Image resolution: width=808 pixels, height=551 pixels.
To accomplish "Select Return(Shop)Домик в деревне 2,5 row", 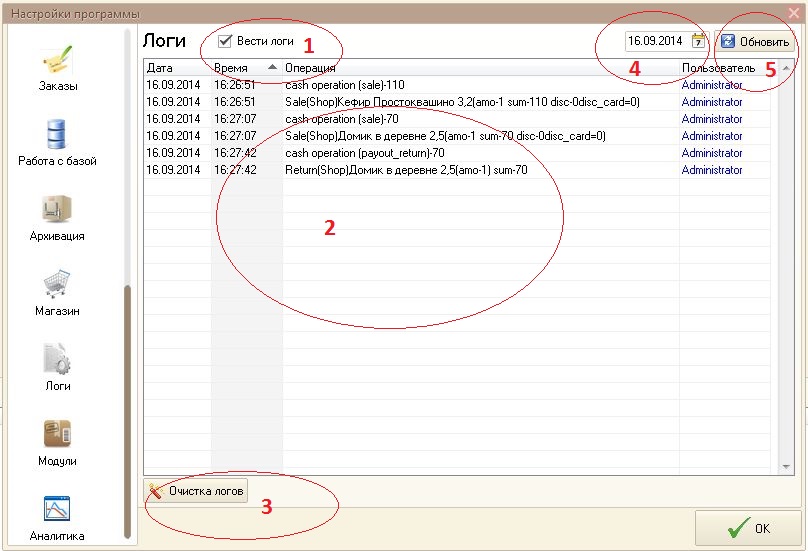I will pos(457,170).
